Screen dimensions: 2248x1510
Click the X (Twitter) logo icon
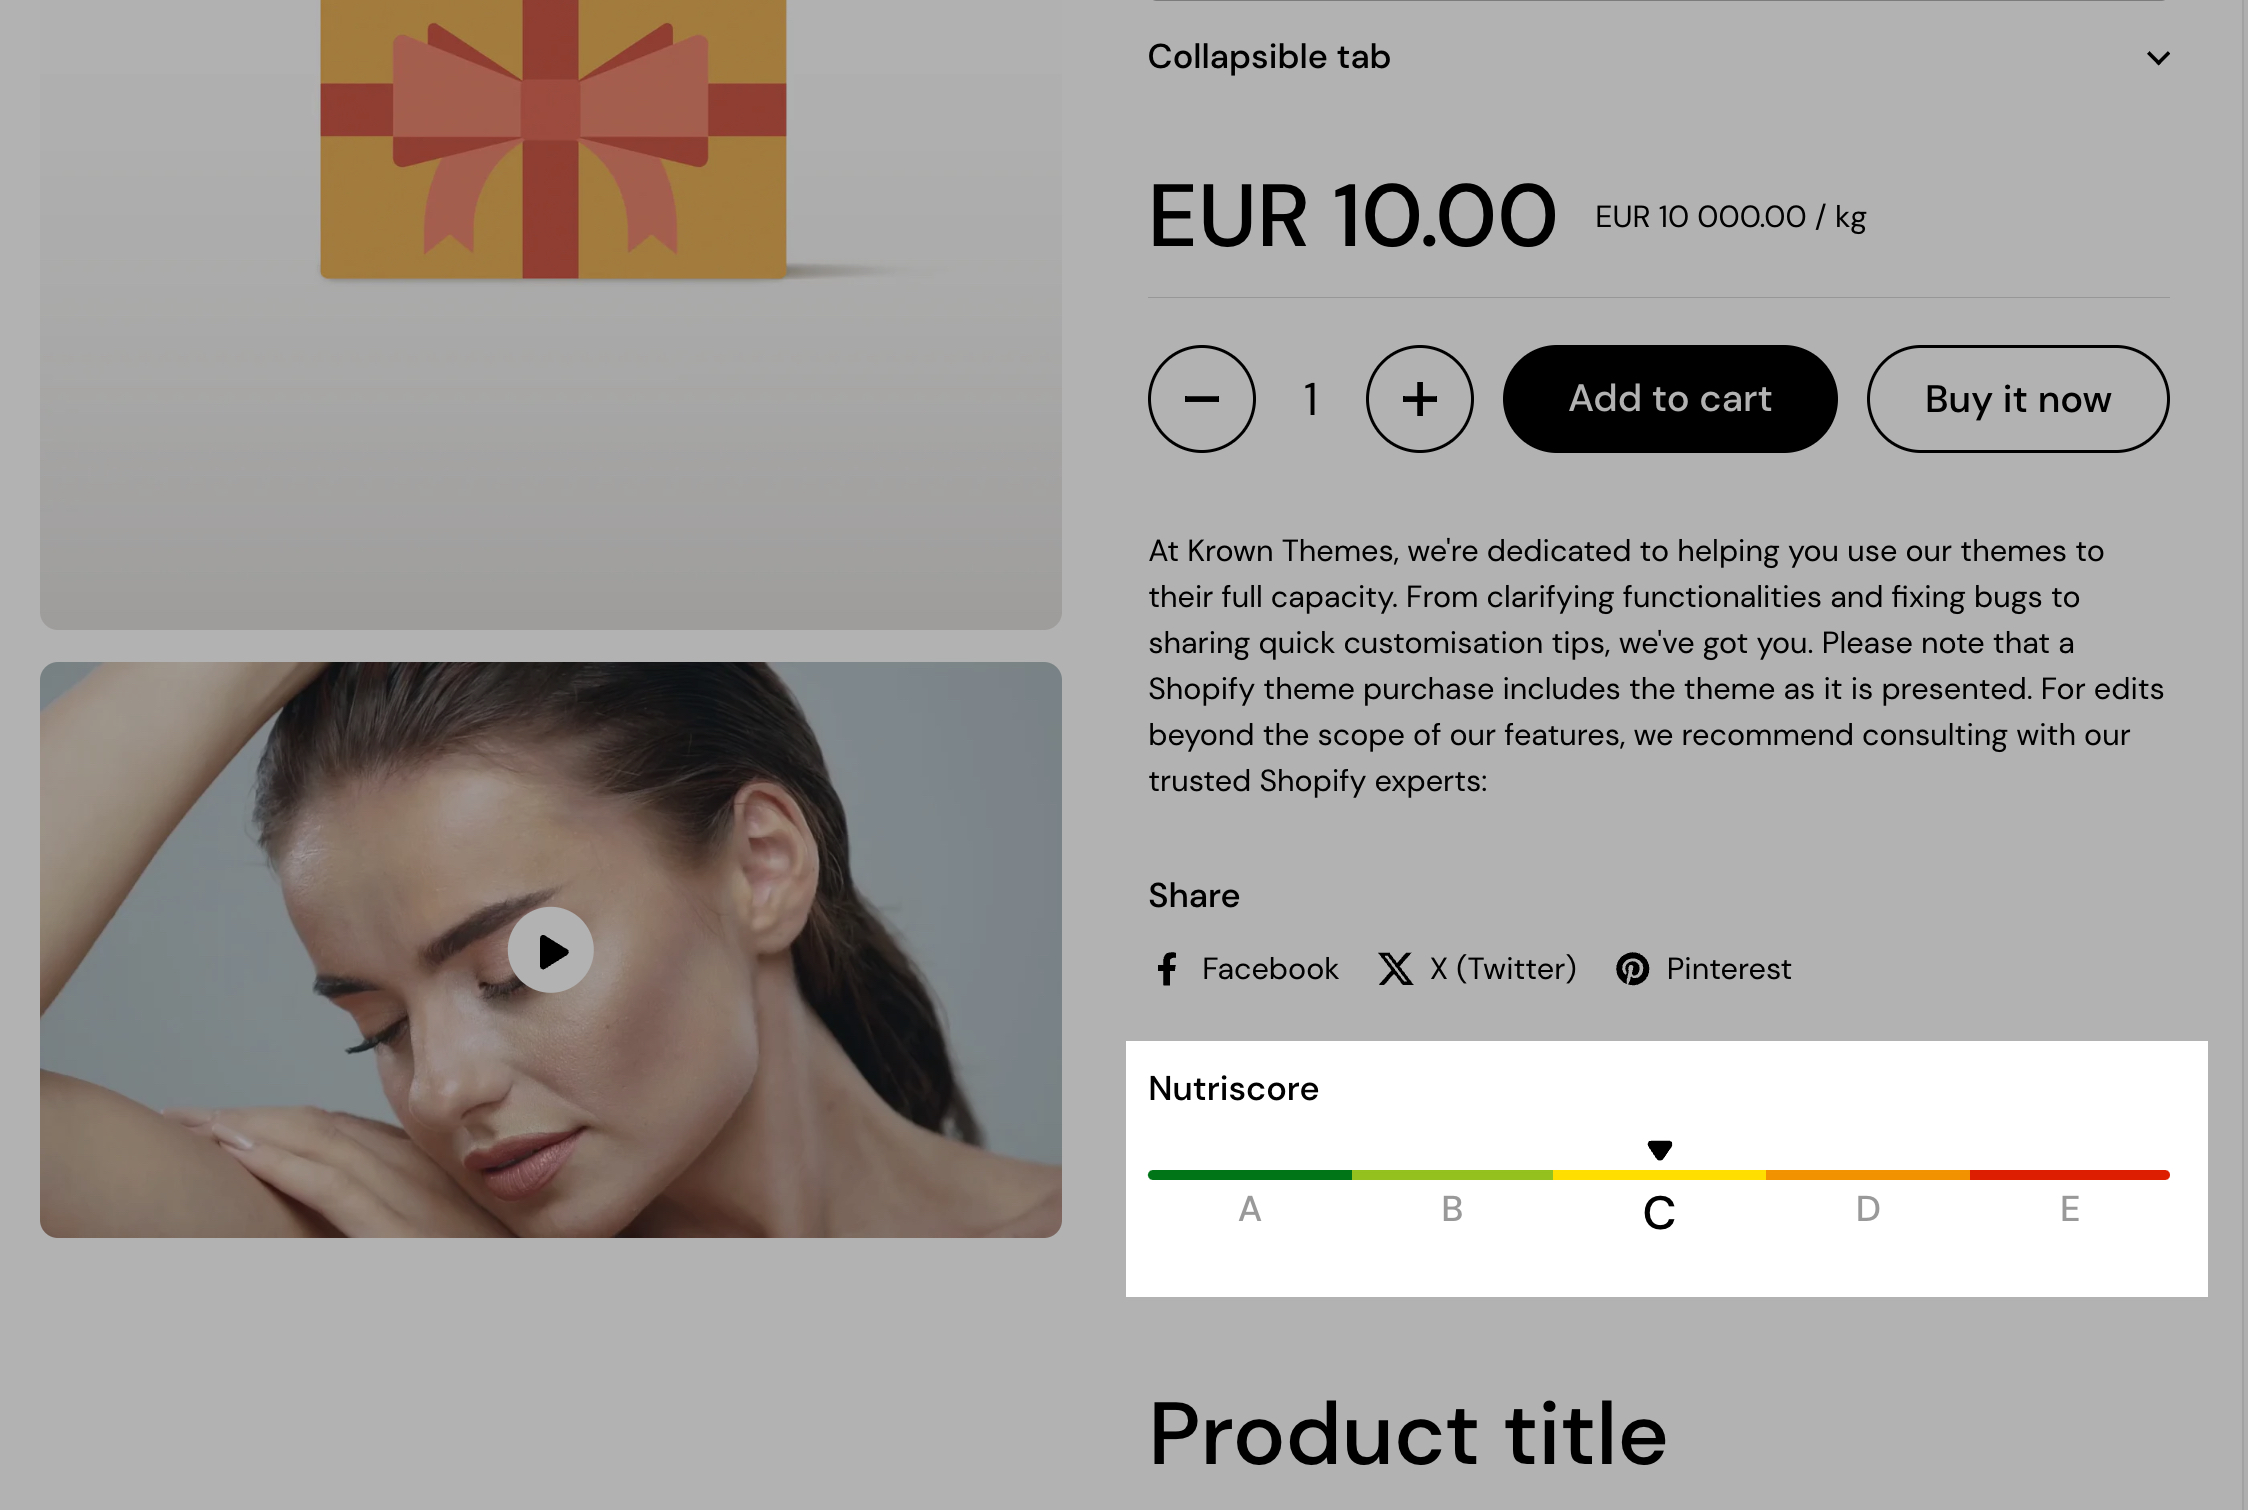point(1395,969)
